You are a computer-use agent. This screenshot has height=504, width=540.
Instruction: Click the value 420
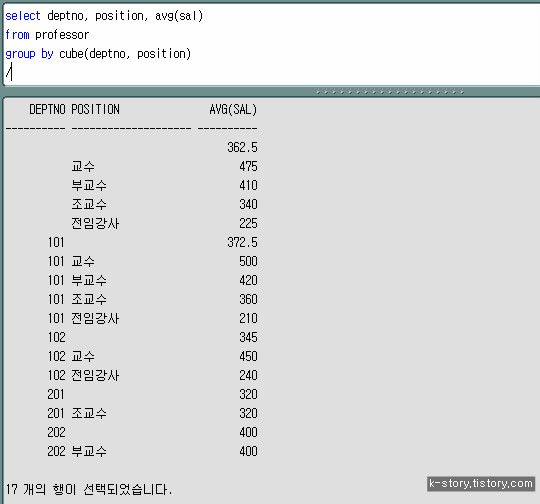[248, 280]
